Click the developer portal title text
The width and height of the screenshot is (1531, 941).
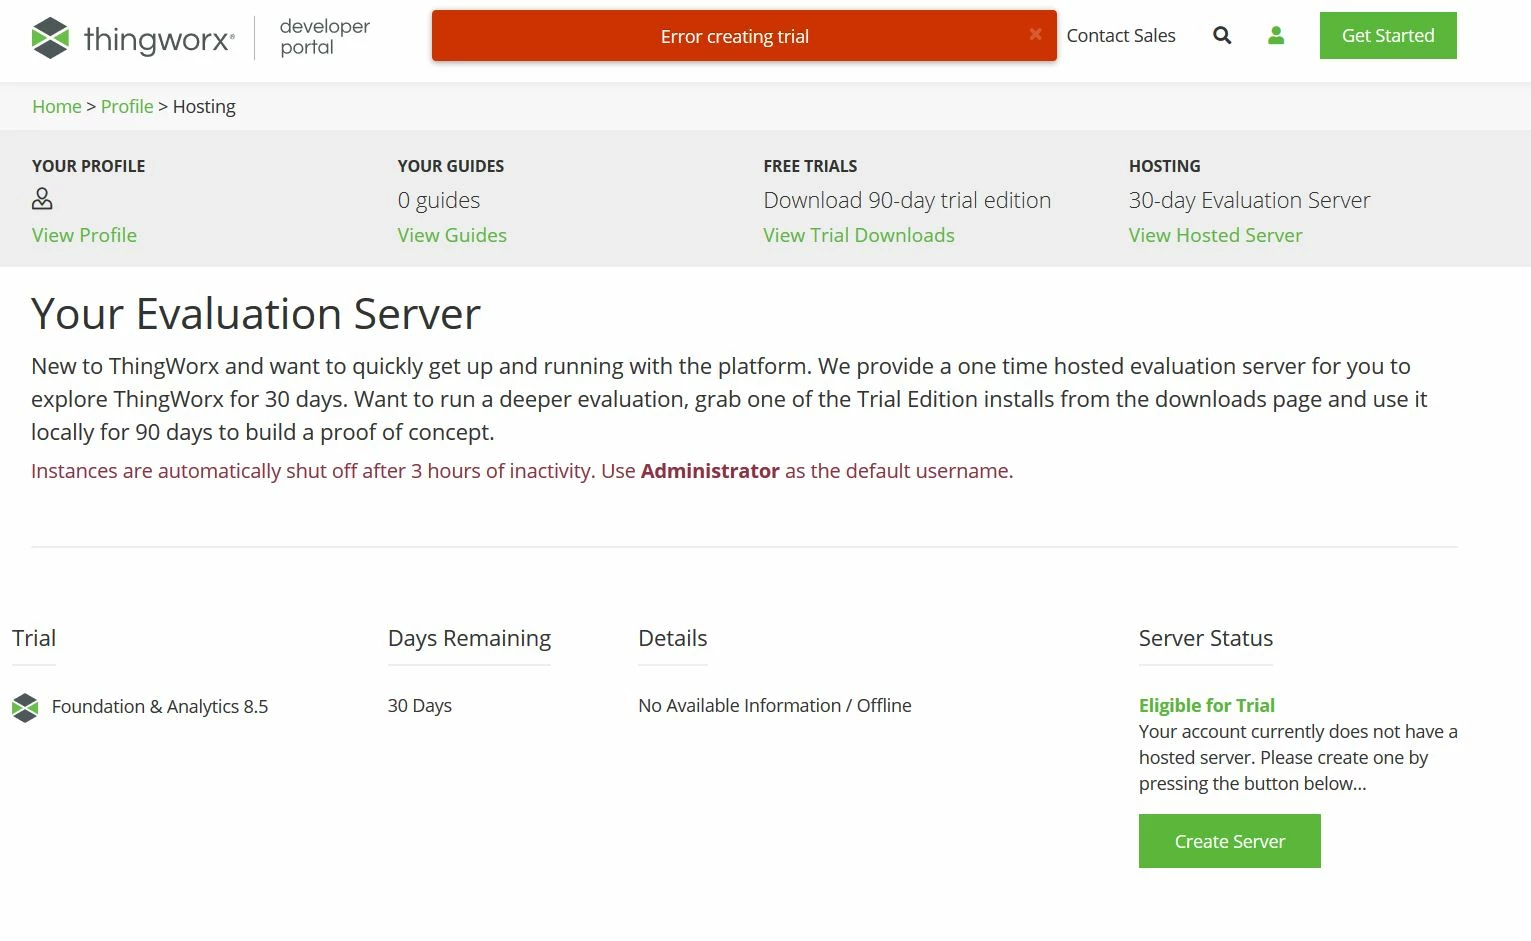tap(325, 37)
